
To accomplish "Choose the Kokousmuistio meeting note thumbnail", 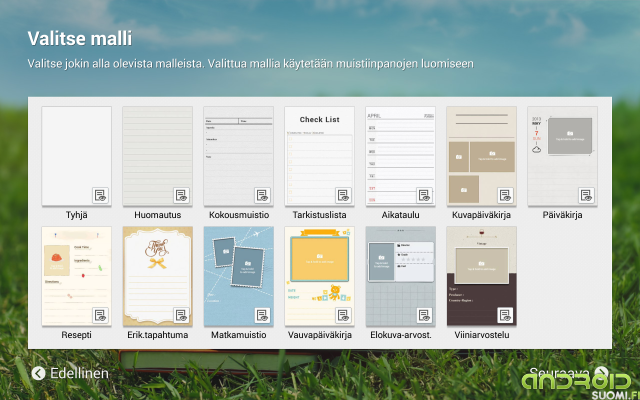I will tap(238, 156).
